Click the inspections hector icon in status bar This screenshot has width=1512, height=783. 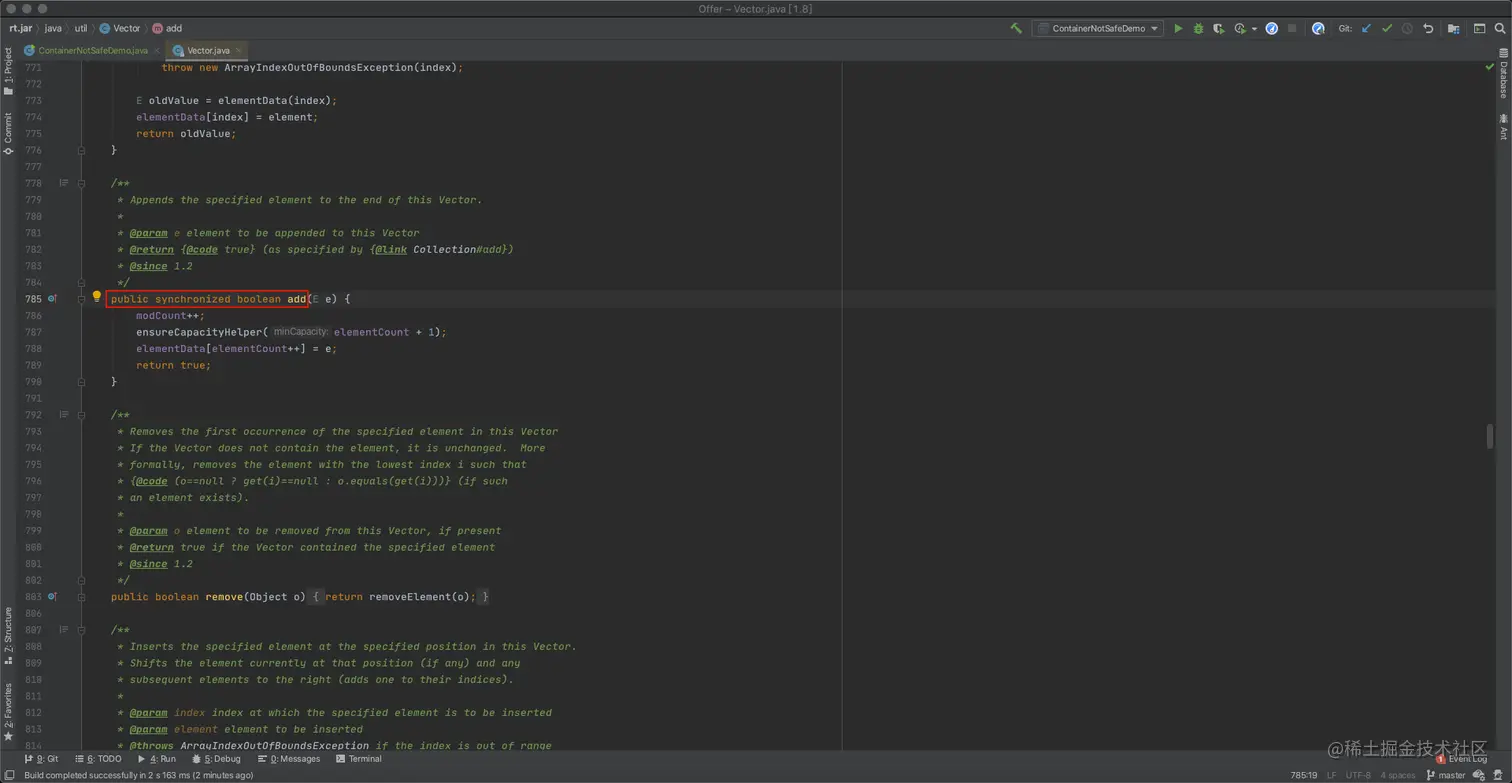[x=1499, y=775]
